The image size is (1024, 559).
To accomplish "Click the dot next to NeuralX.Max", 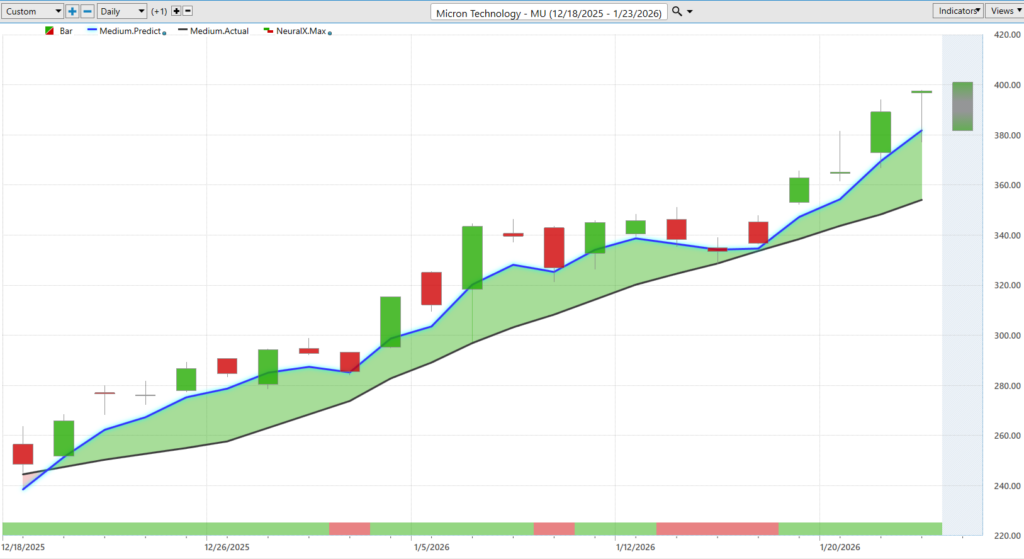I will click(x=330, y=33).
